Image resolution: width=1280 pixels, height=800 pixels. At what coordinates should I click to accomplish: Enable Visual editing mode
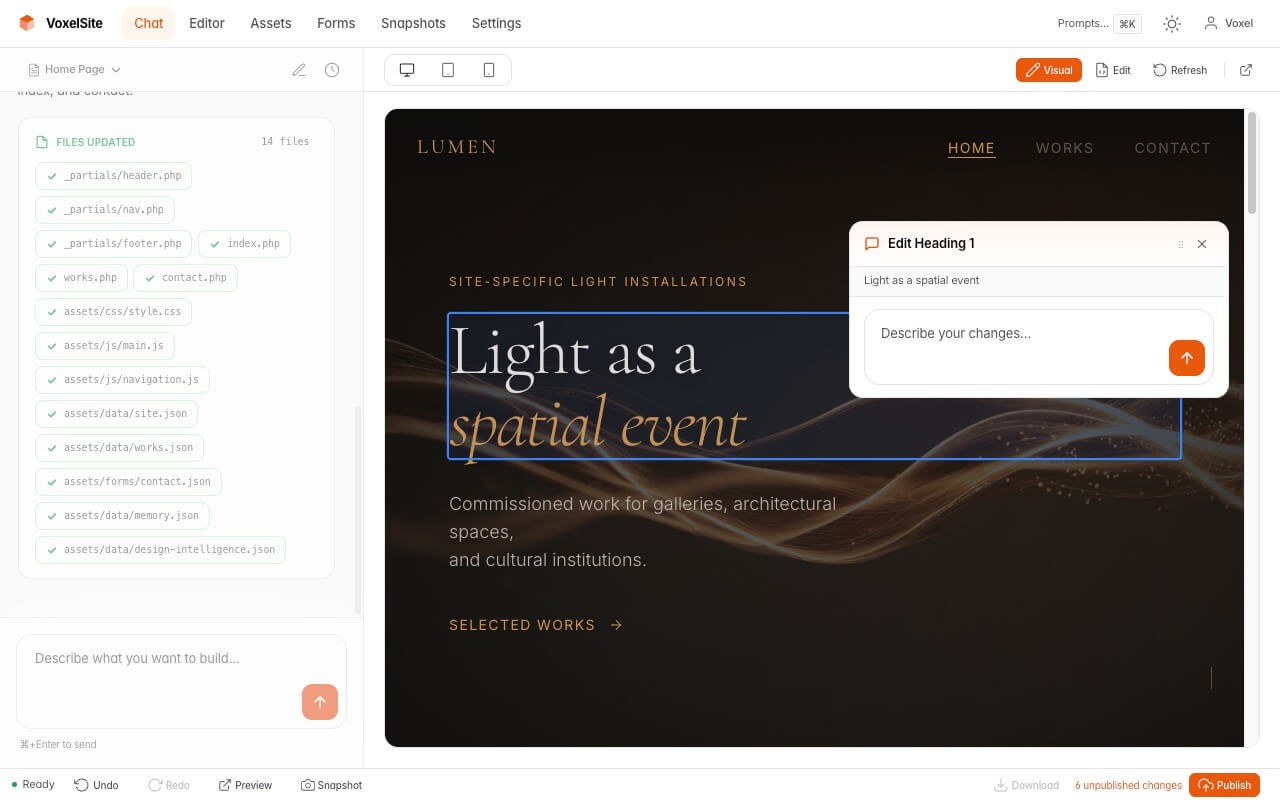point(1048,70)
